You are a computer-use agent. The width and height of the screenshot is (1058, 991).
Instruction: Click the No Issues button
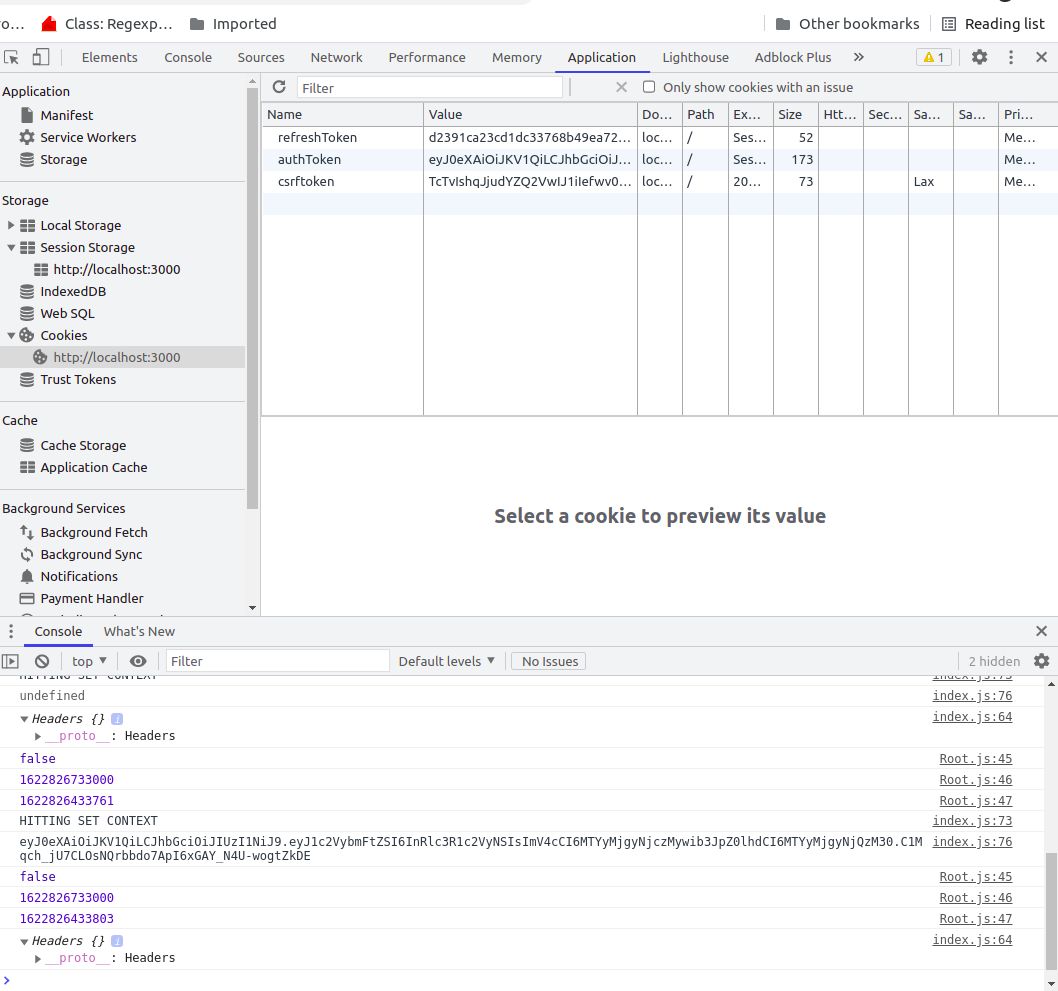coord(549,661)
